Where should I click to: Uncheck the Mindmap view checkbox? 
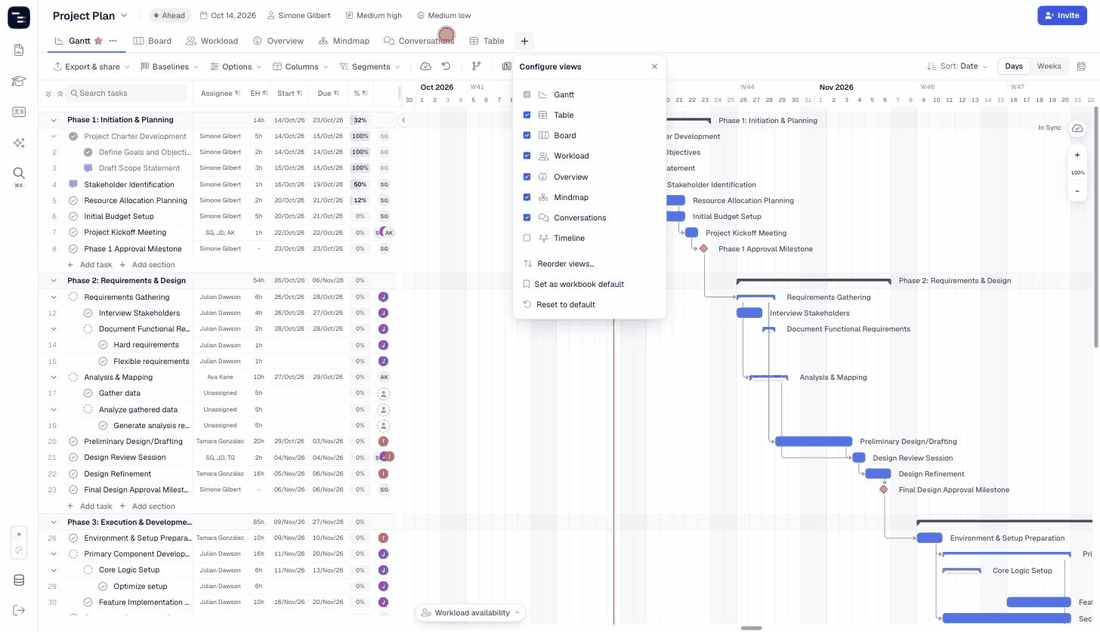point(527,197)
